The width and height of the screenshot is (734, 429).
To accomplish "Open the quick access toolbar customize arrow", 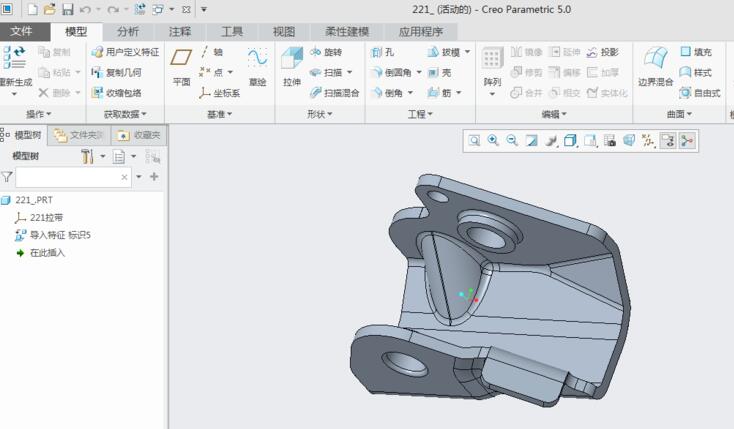I will pyautogui.click(x=204, y=9).
